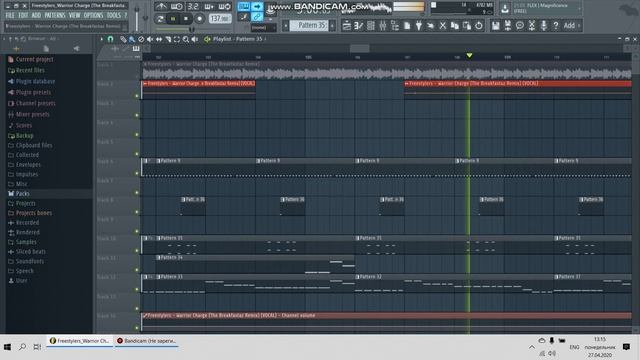Image resolution: width=640 pixels, height=360 pixels.
Task: Select the Slip tool in the Playlist
Action: (x=159, y=39)
